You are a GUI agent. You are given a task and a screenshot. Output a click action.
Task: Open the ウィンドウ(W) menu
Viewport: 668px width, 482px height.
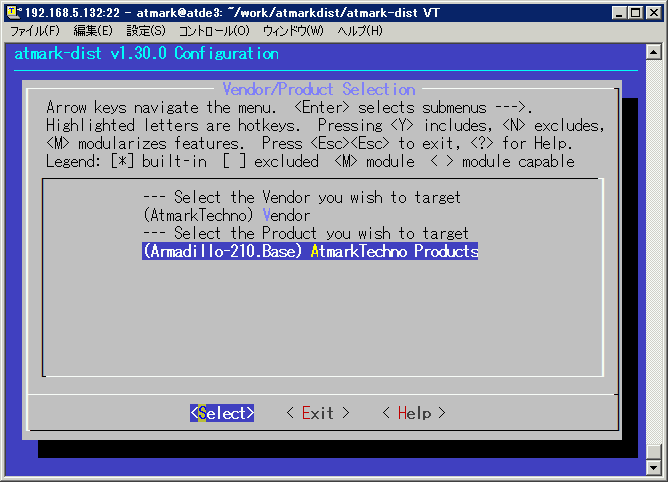(293, 31)
